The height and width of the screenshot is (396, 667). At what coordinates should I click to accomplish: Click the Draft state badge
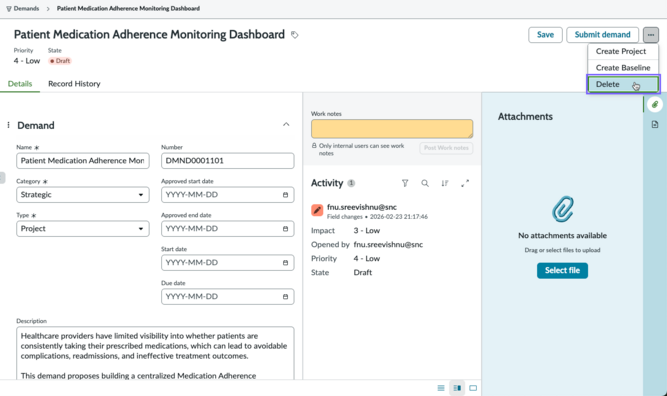pos(60,61)
